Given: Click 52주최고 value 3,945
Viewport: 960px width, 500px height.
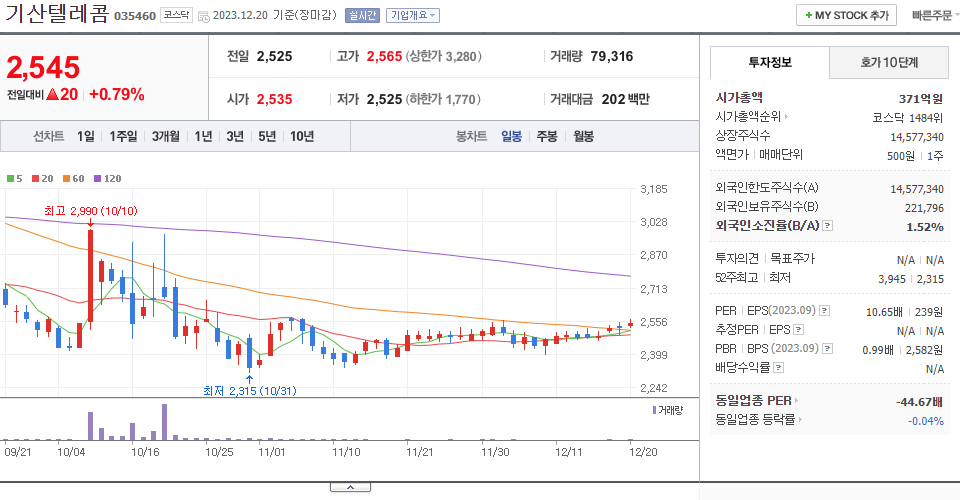Looking at the screenshot, I should (x=891, y=279).
